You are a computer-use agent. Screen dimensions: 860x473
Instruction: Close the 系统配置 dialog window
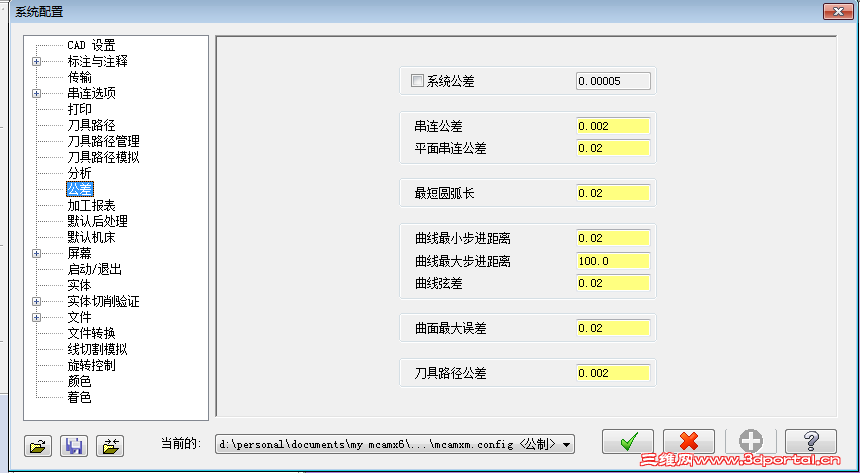coord(838,11)
